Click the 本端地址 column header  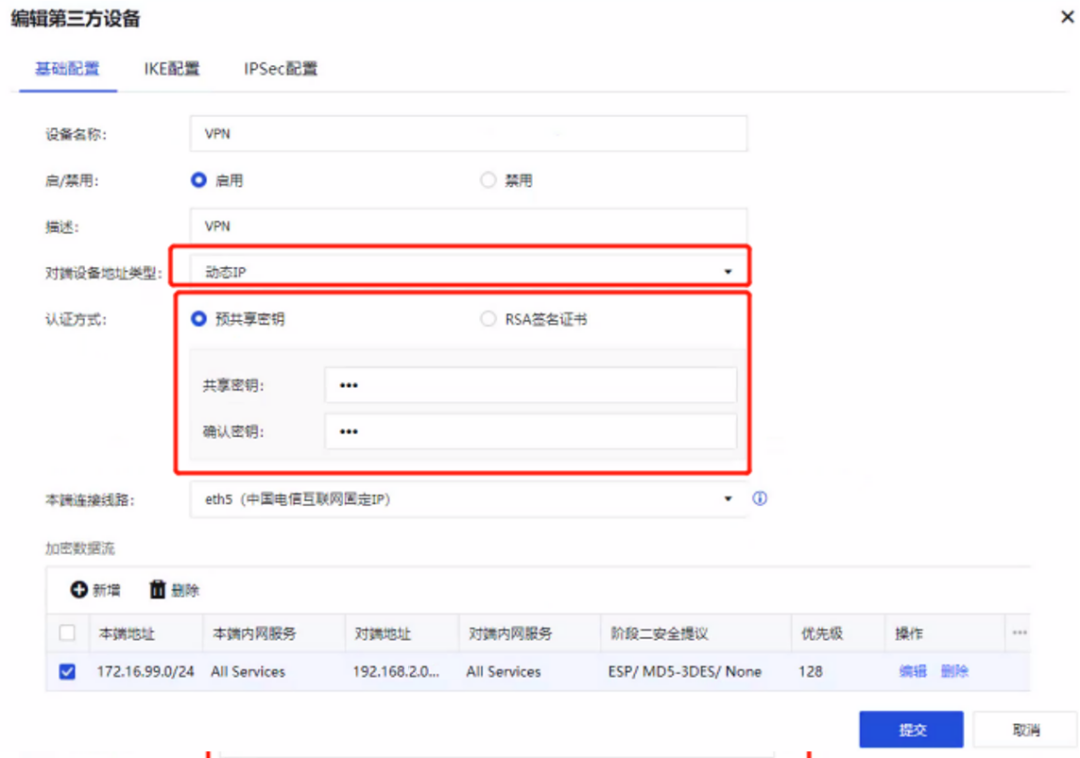127,633
